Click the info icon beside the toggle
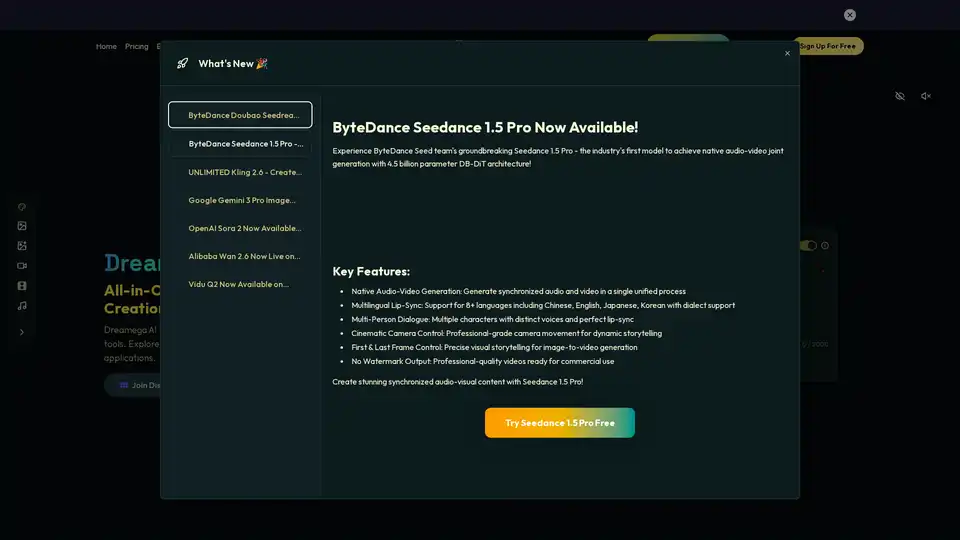Image resolution: width=960 pixels, height=540 pixels. pos(825,246)
